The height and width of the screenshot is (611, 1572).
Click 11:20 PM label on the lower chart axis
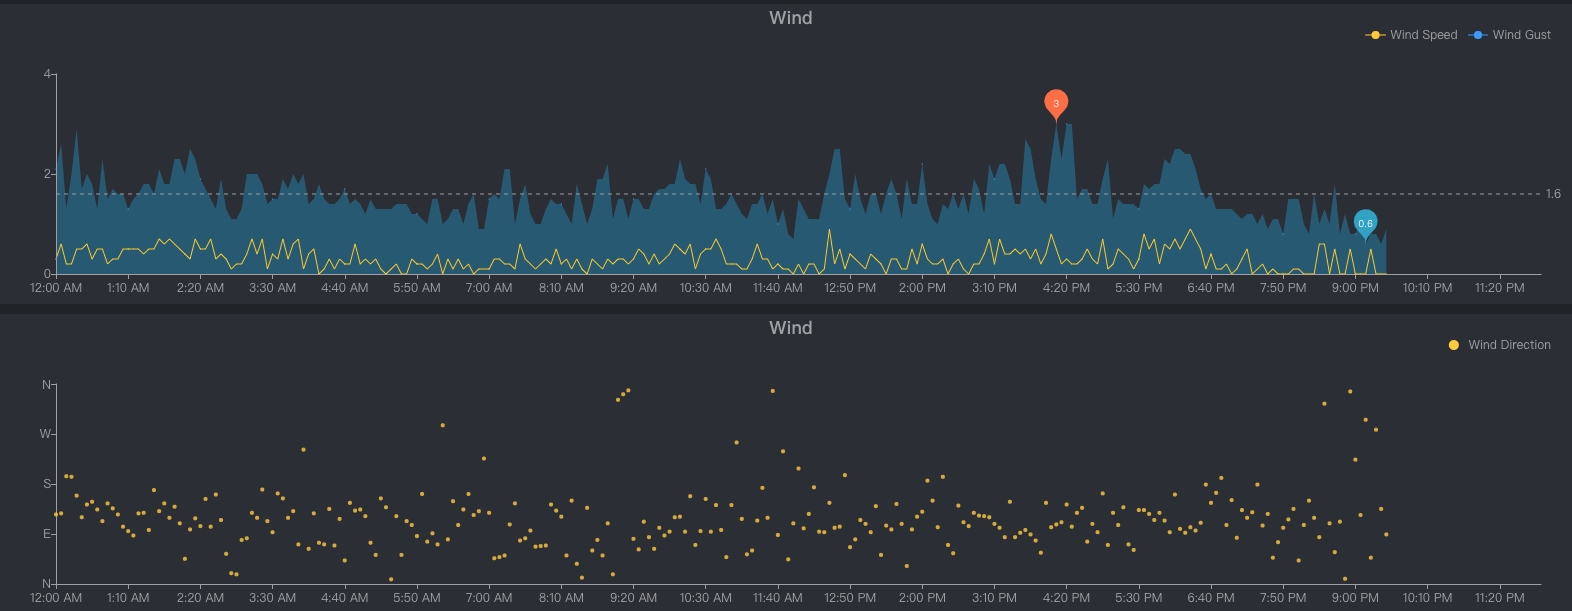[1499, 598]
